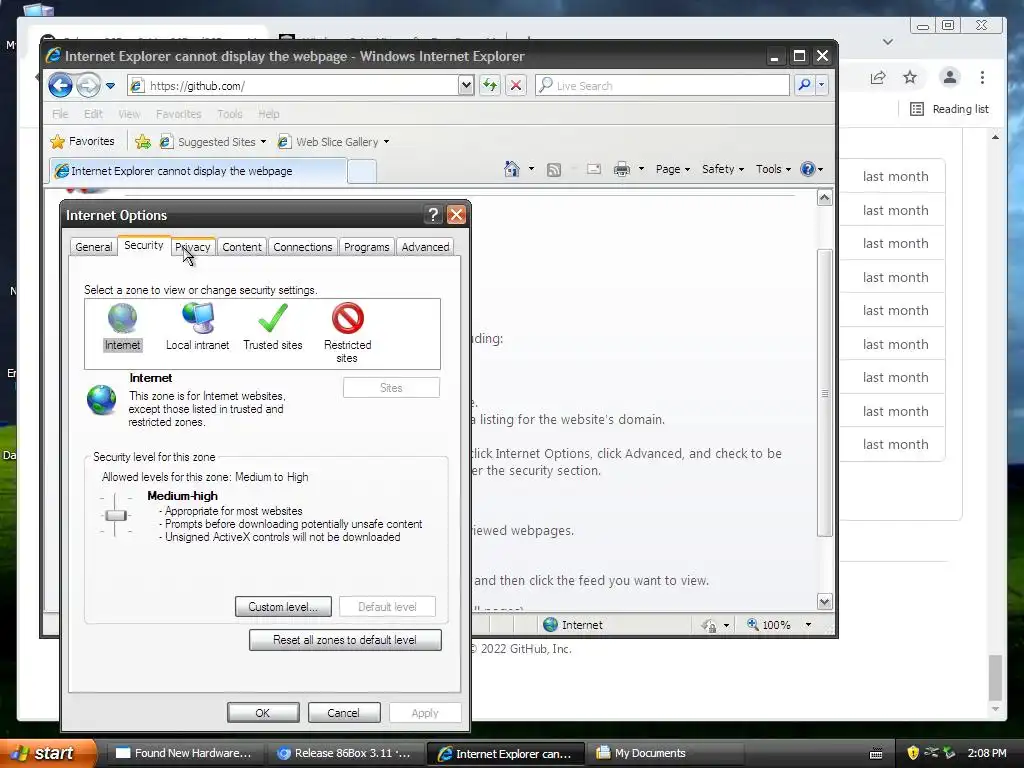Click inside the Live Search box

tap(662, 85)
